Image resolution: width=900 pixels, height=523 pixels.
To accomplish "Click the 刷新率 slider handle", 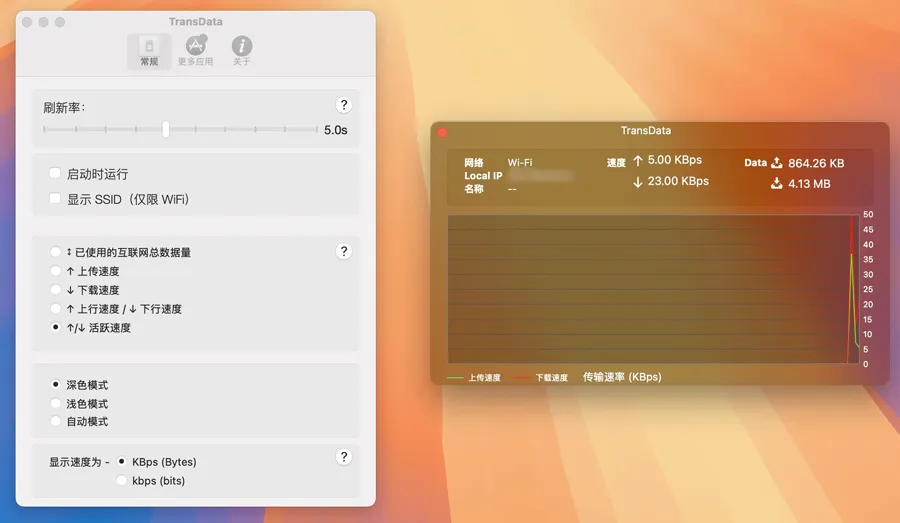I will click(x=166, y=129).
